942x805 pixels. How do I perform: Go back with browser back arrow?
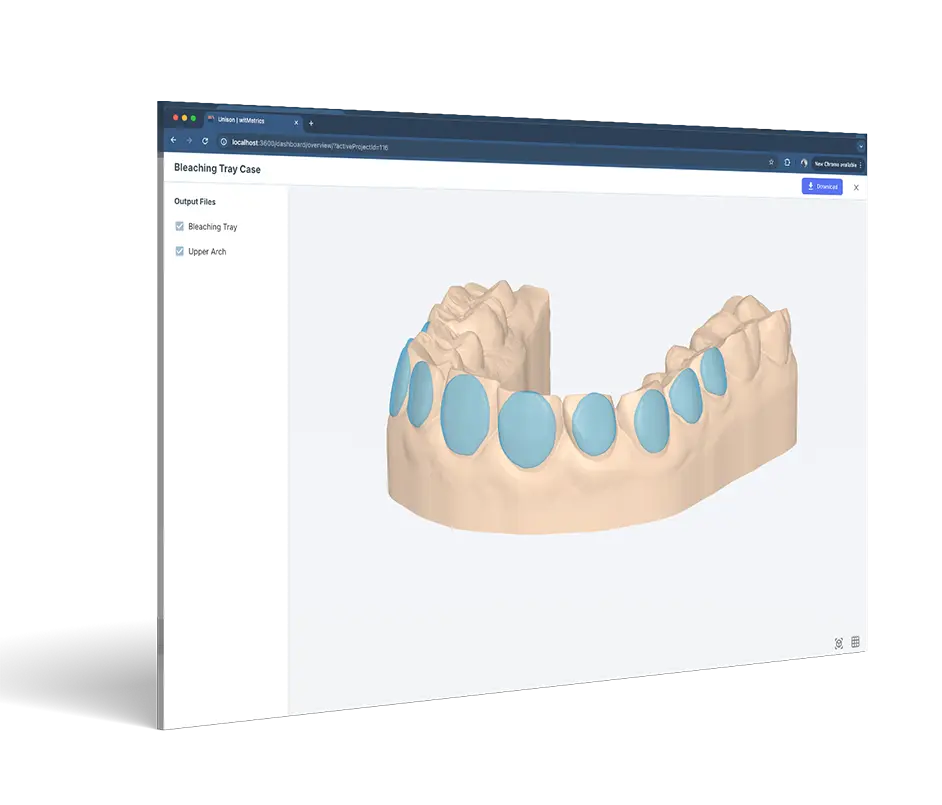tap(174, 140)
